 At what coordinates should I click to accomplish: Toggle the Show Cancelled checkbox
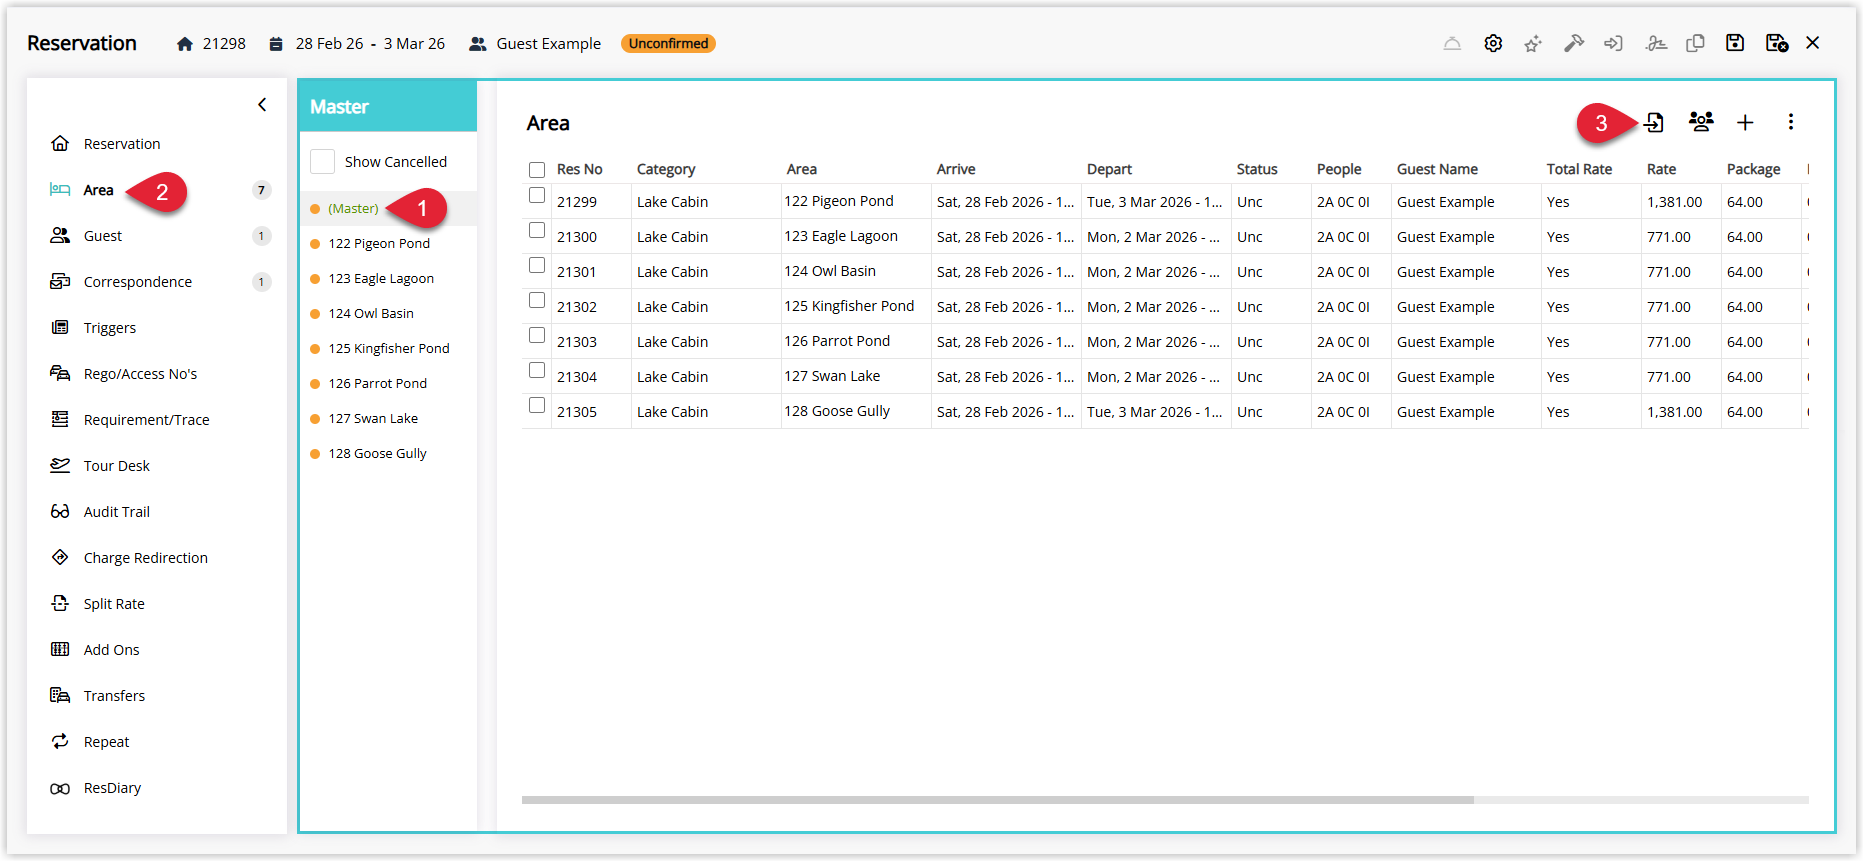[322, 161]
